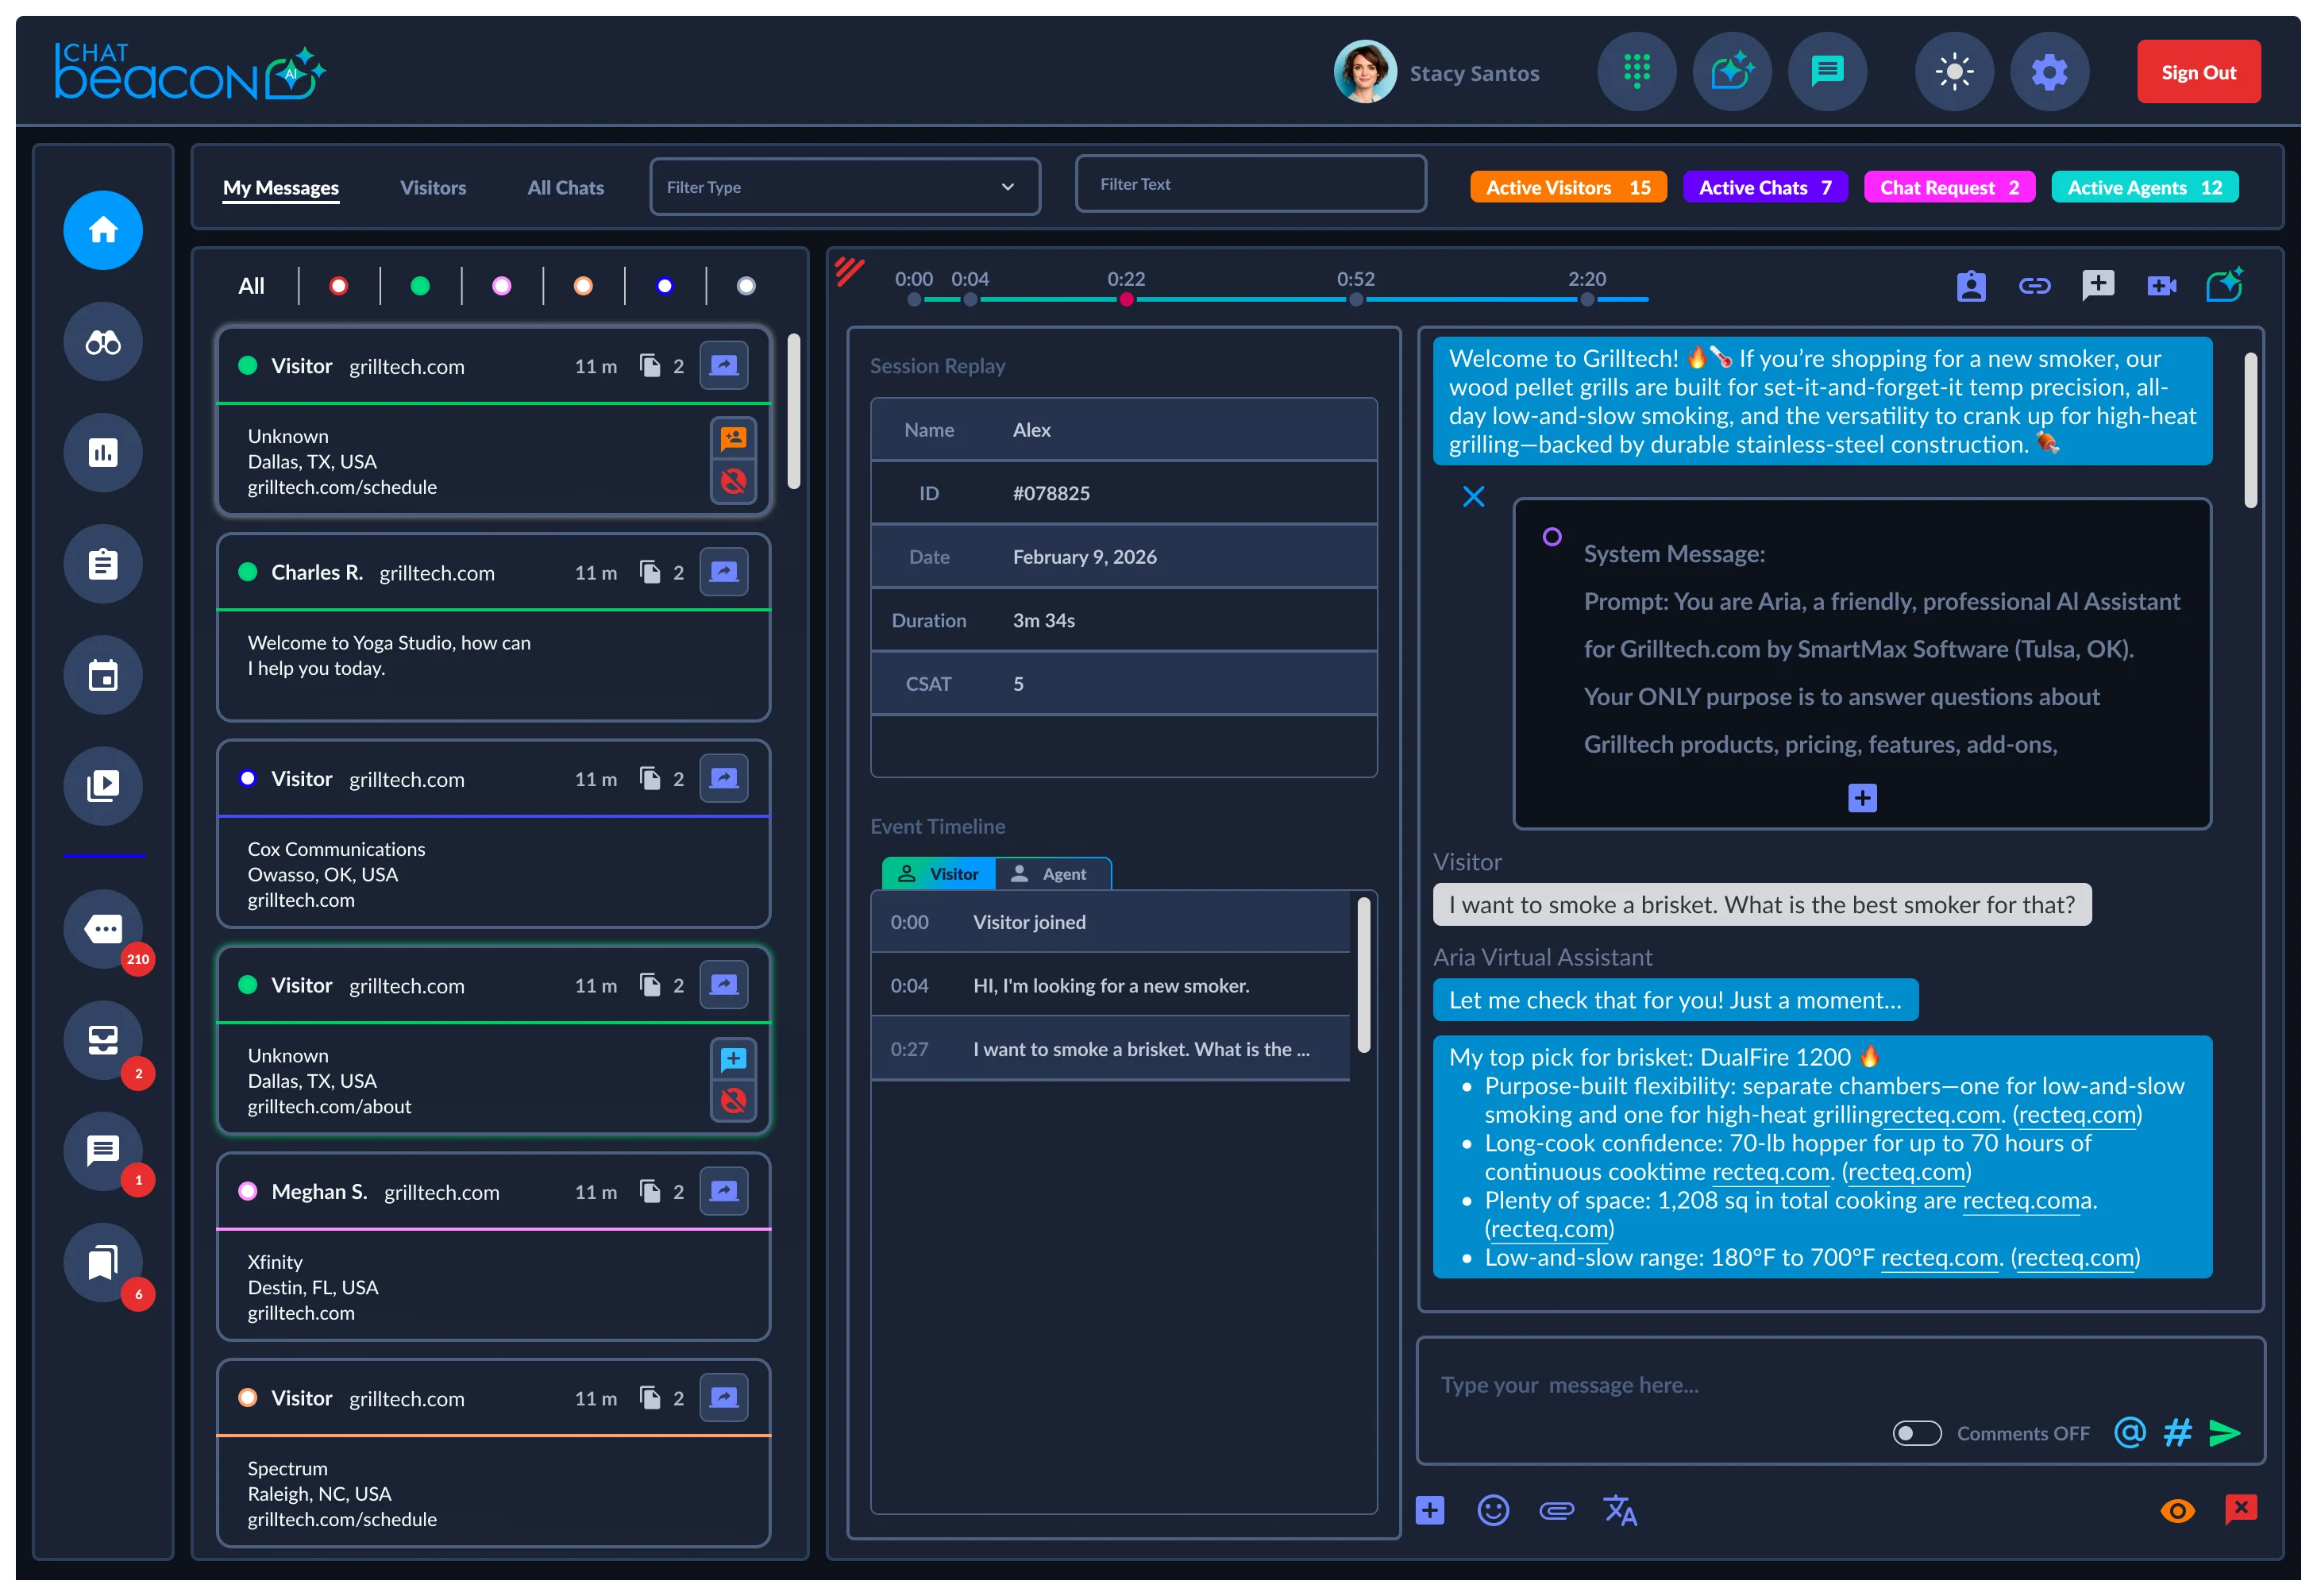The width and height of the screenshot is (2317, 1596).
Task: Click the hashtag icon in message box
Action: [2177, 1433]
